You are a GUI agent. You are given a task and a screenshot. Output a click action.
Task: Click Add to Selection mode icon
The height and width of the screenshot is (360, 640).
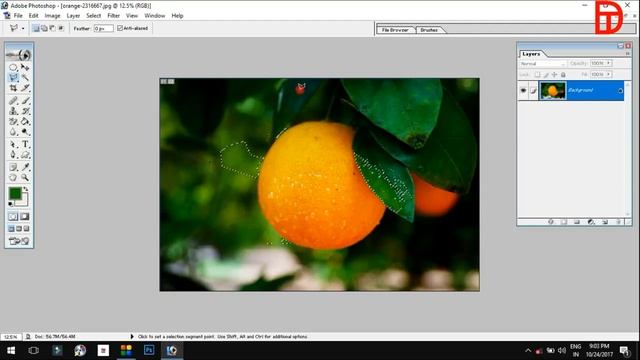[x=44, y=28]
